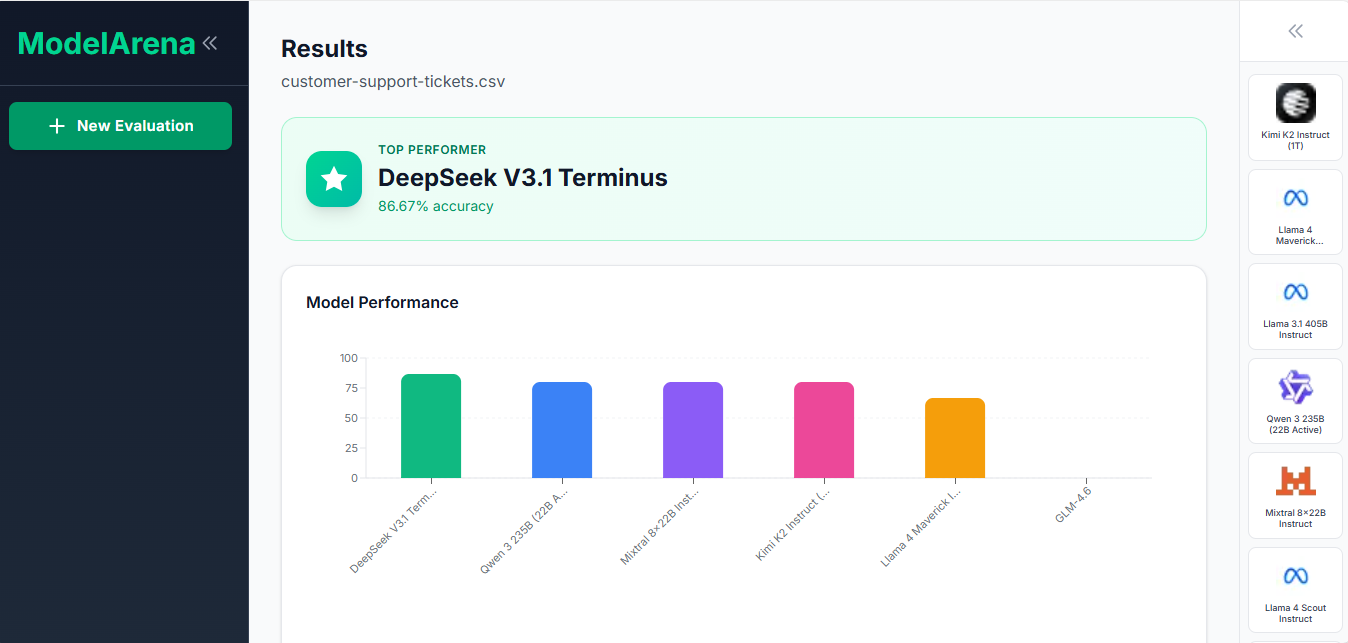Click the Meta logo on Llama 4 Maverick
This screenshot has height=643, width=1348.
(1295, 198)
